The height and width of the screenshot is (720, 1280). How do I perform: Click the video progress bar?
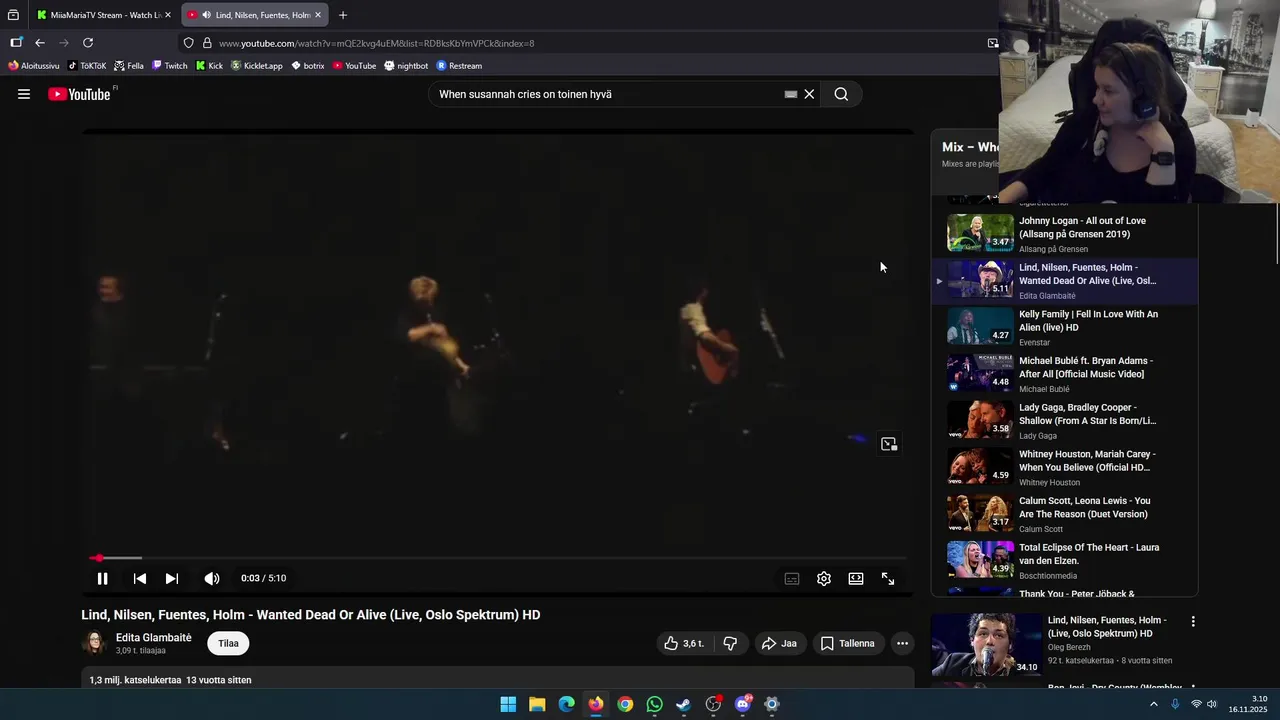(498, 558)
